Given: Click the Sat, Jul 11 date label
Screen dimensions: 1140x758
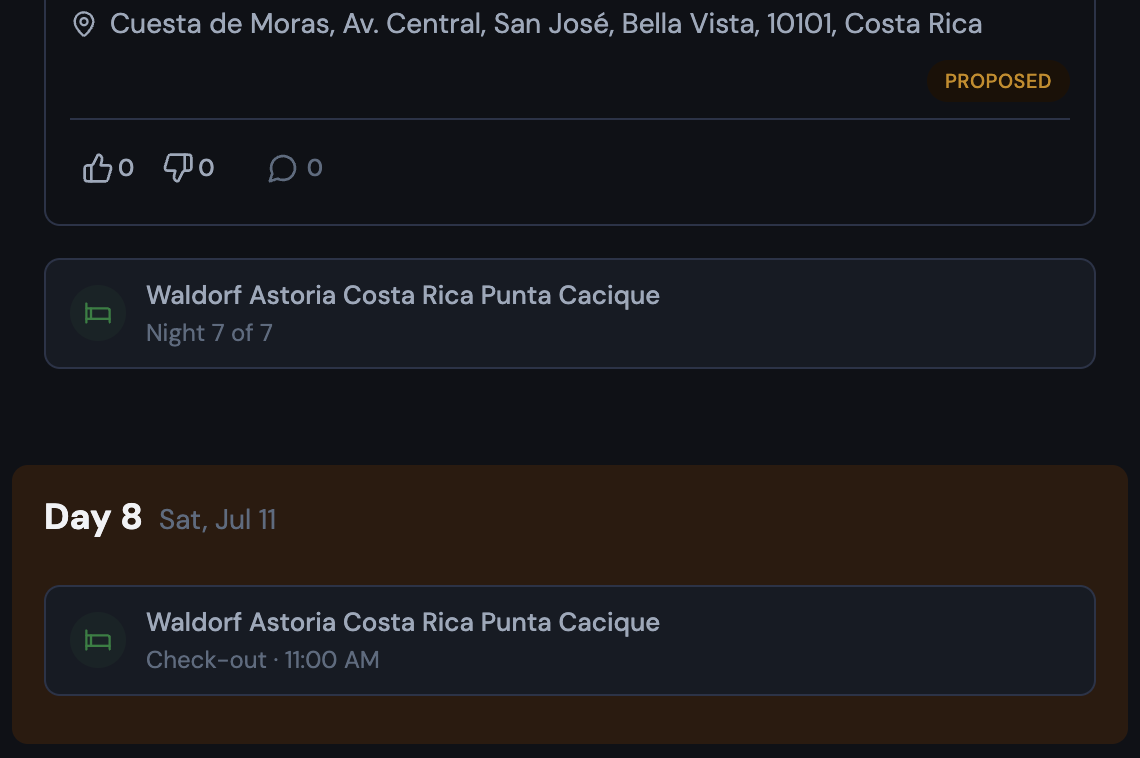Looking at the screenshot, I should 218,520.
